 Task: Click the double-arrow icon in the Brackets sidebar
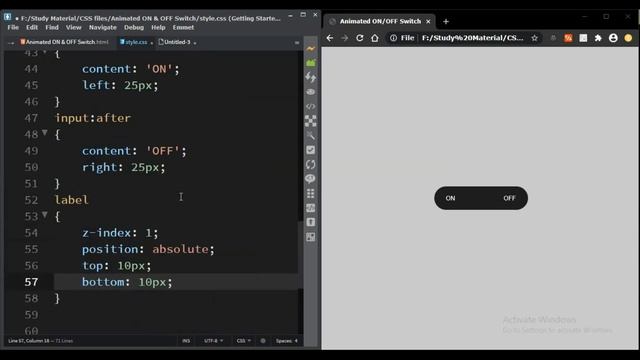point(311,78)
